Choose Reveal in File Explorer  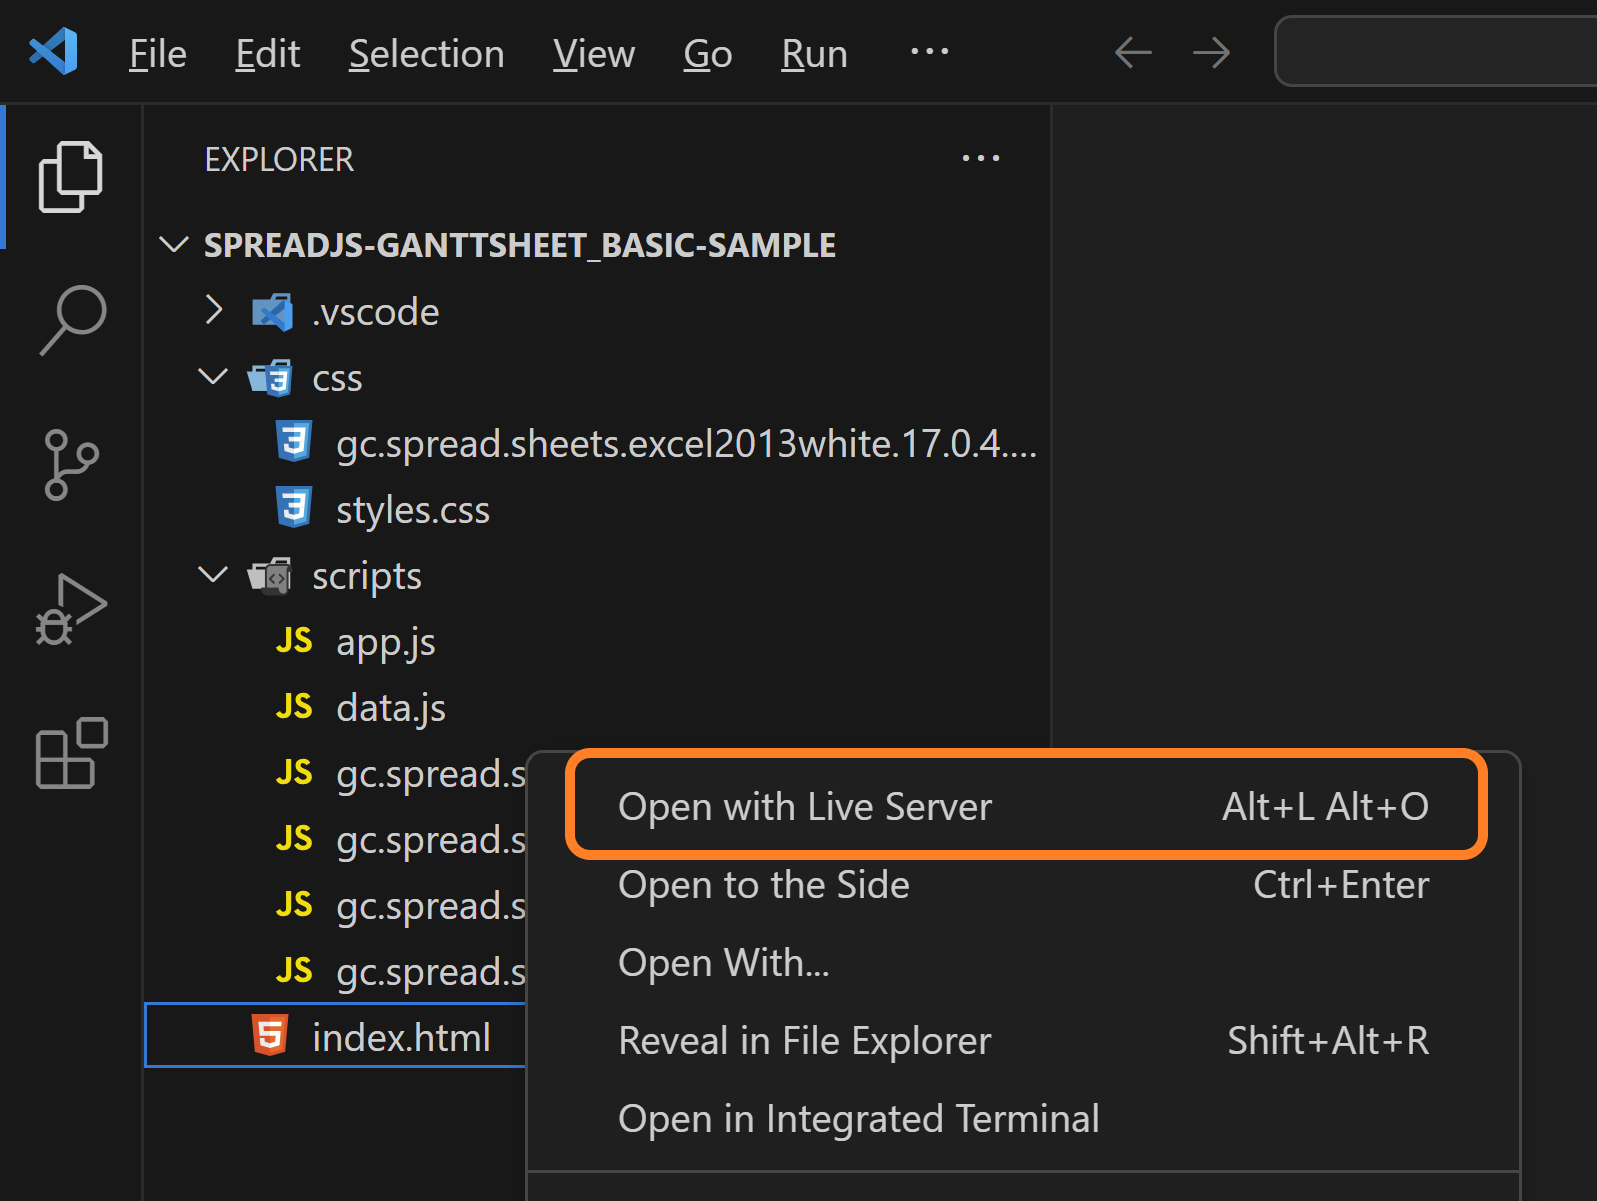click(x=1024, y=1041)
